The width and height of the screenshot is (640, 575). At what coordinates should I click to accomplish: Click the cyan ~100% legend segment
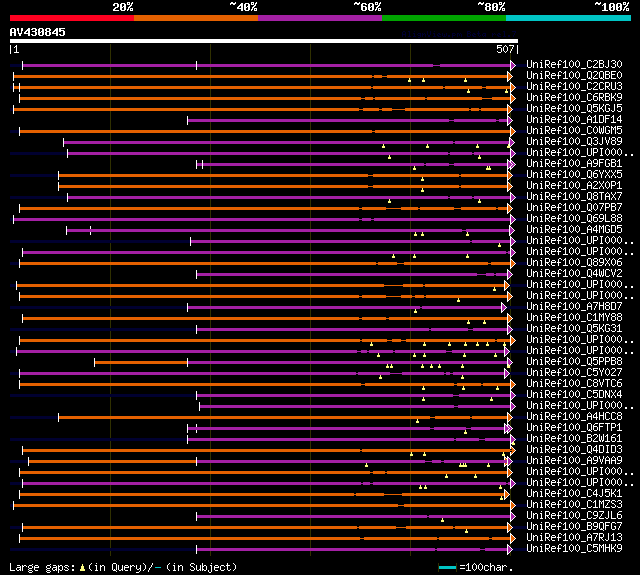pos(569,18)
